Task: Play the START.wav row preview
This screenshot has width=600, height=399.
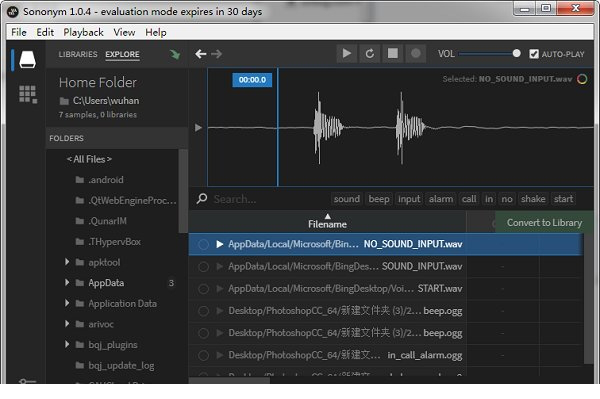Action: 219,288
